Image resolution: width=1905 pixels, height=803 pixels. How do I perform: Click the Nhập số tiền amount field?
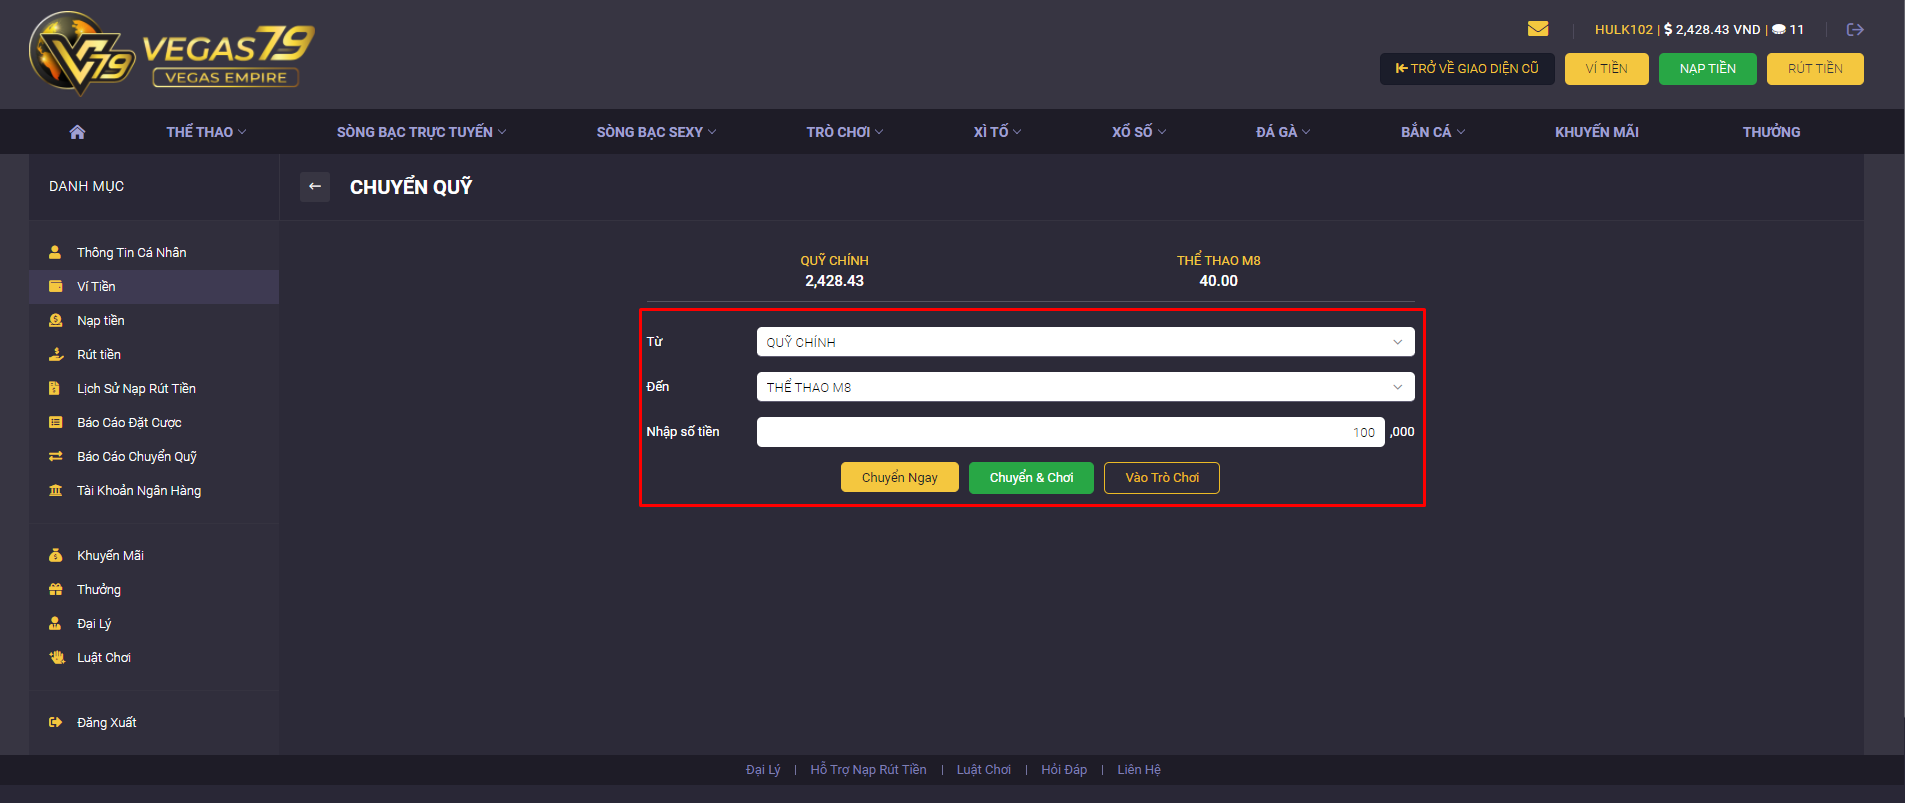(1070, 432)
